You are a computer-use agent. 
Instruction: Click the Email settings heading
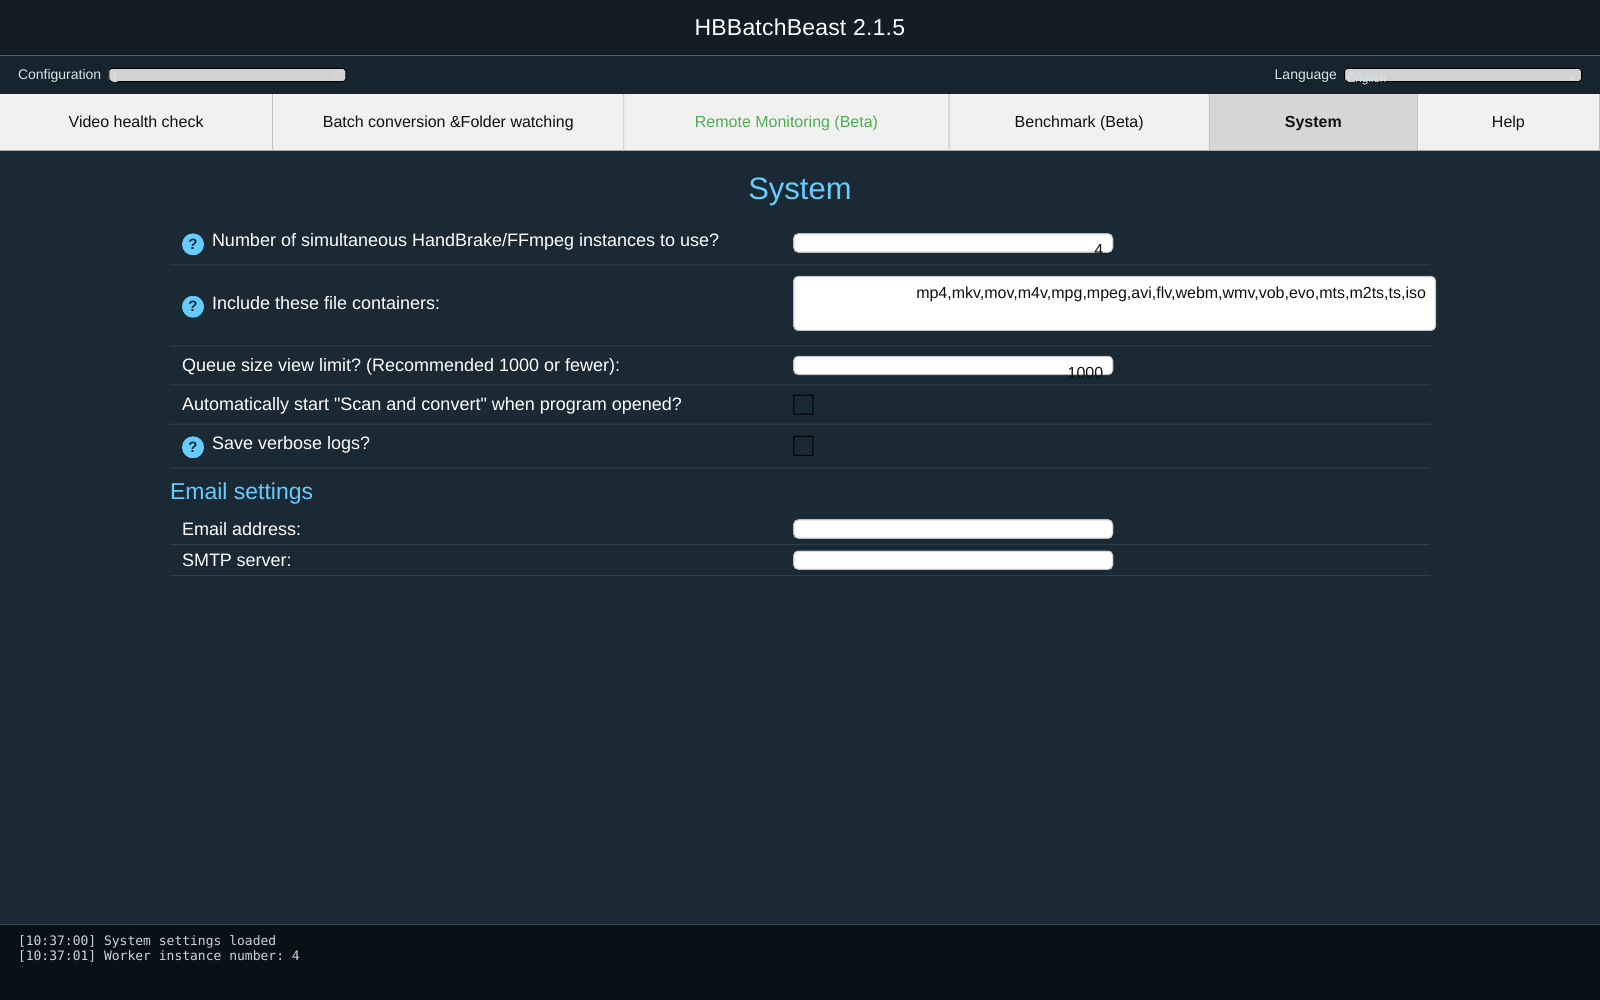241,492
